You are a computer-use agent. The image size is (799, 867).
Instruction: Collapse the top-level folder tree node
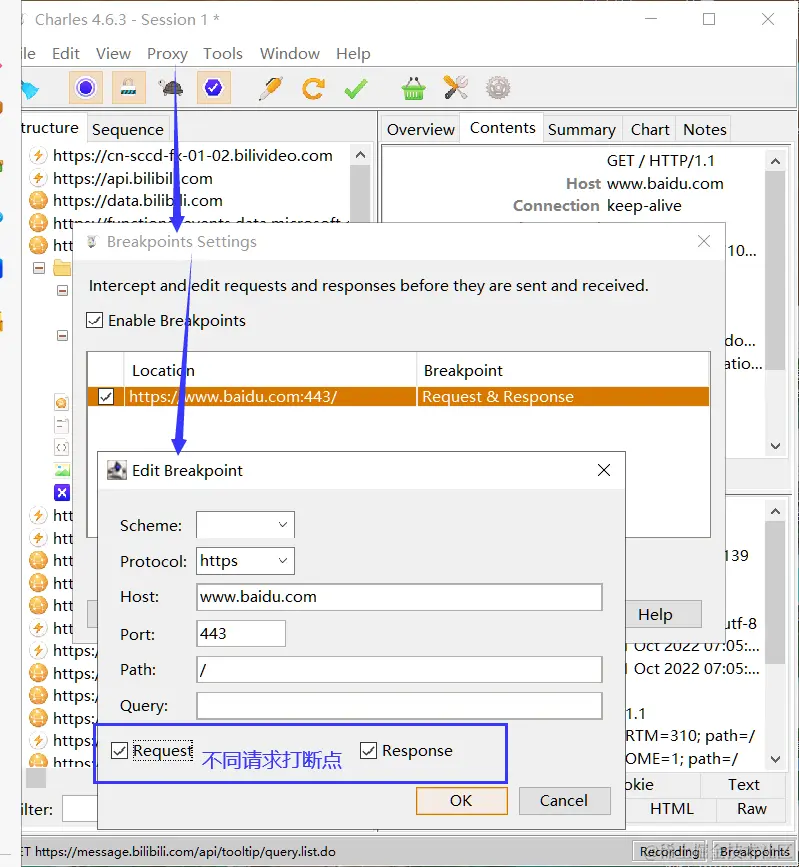point(39,268)
